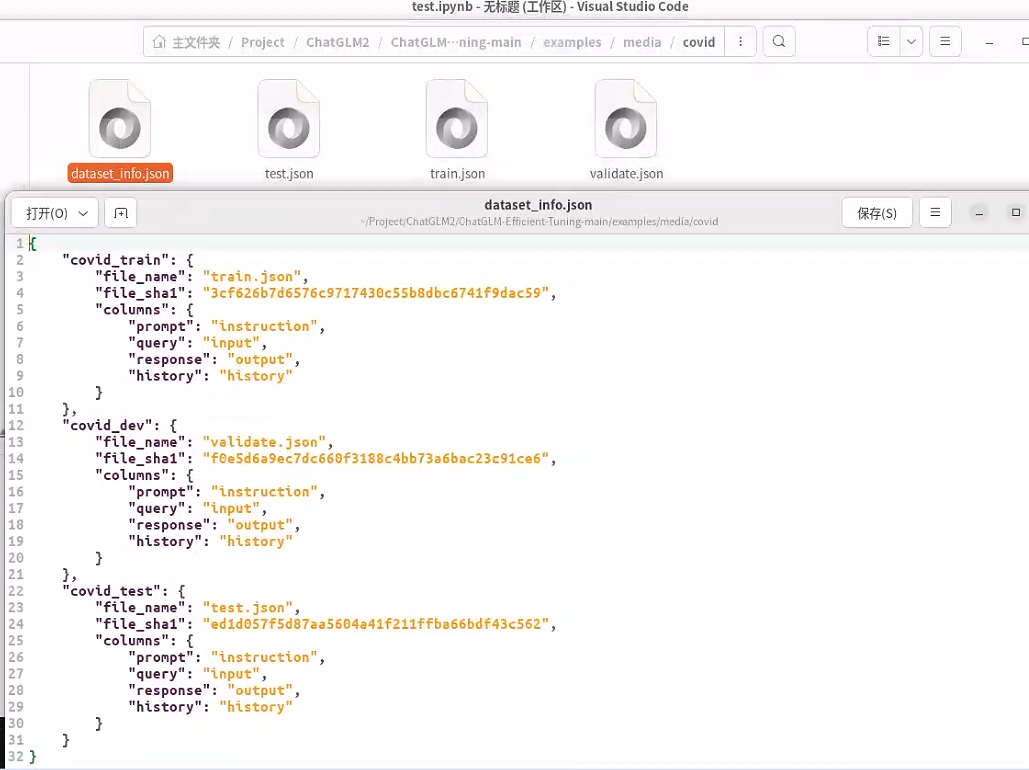Jump to the examples folder breadcrumb
Viewport: 1029px width, 770px height.
572,42
